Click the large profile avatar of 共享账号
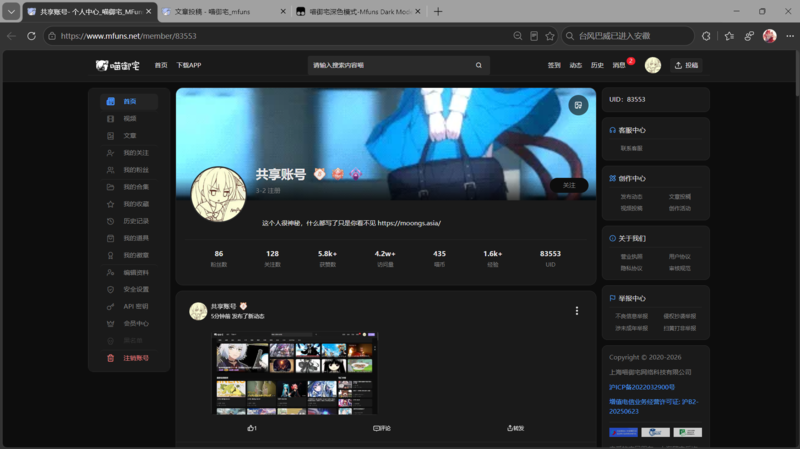This screenshot has height=449, width=800. tap(218, 194)
